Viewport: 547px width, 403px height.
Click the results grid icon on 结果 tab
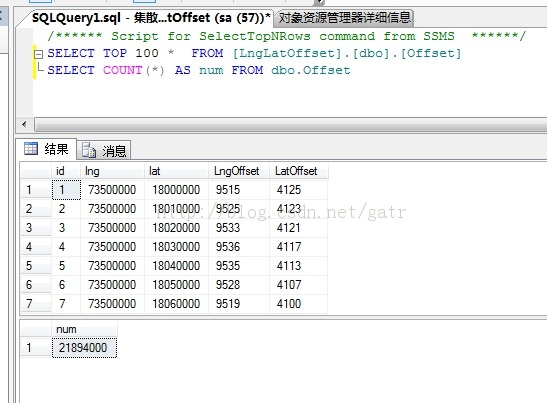click(x=31, y=149)
